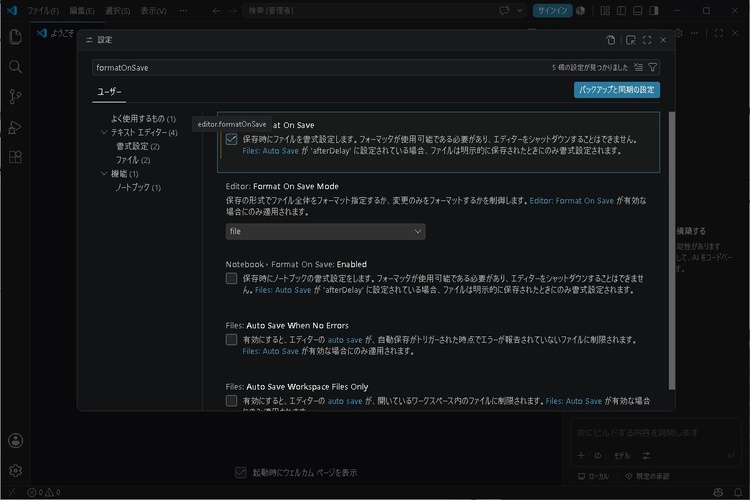The image size is (750, 500).
Task: Click the settings list vertical scrollbar
Action: point(672,251)
